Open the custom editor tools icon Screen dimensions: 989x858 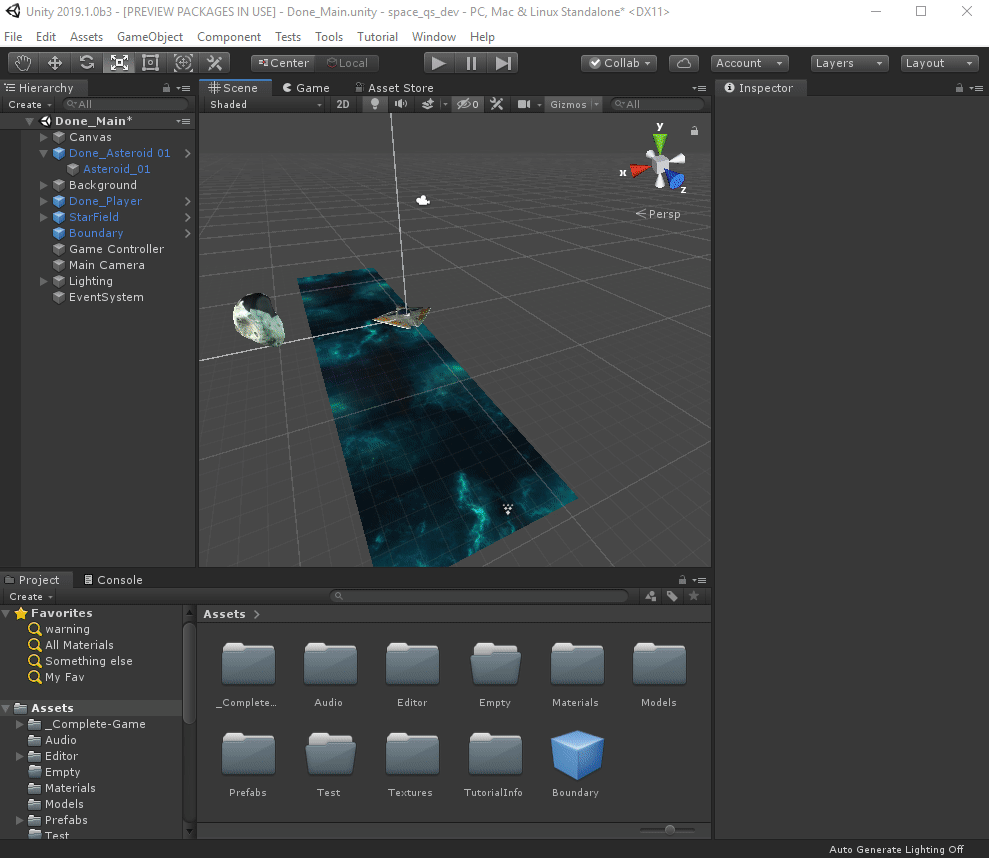click(x=214, y=62)
